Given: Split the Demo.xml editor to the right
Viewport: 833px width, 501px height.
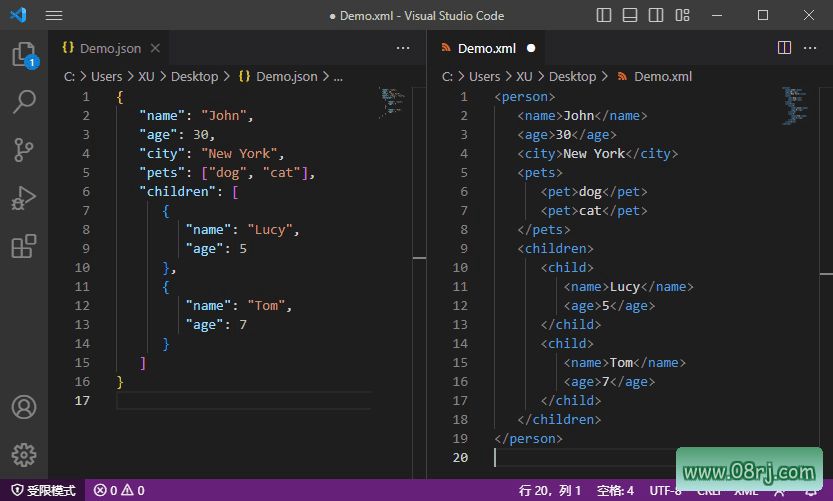Looking at the screenshot, I should pyautogui.click(x=784, y=48).
